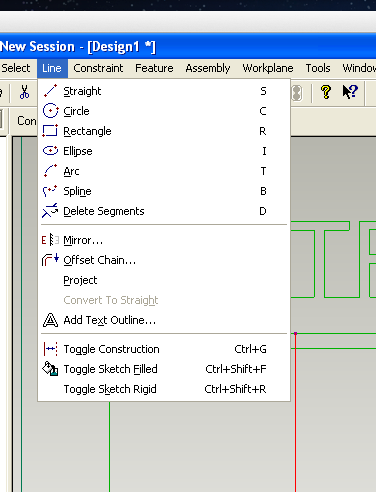
Task: Choose Ellipse menu entry
Action: click(164, 151)
